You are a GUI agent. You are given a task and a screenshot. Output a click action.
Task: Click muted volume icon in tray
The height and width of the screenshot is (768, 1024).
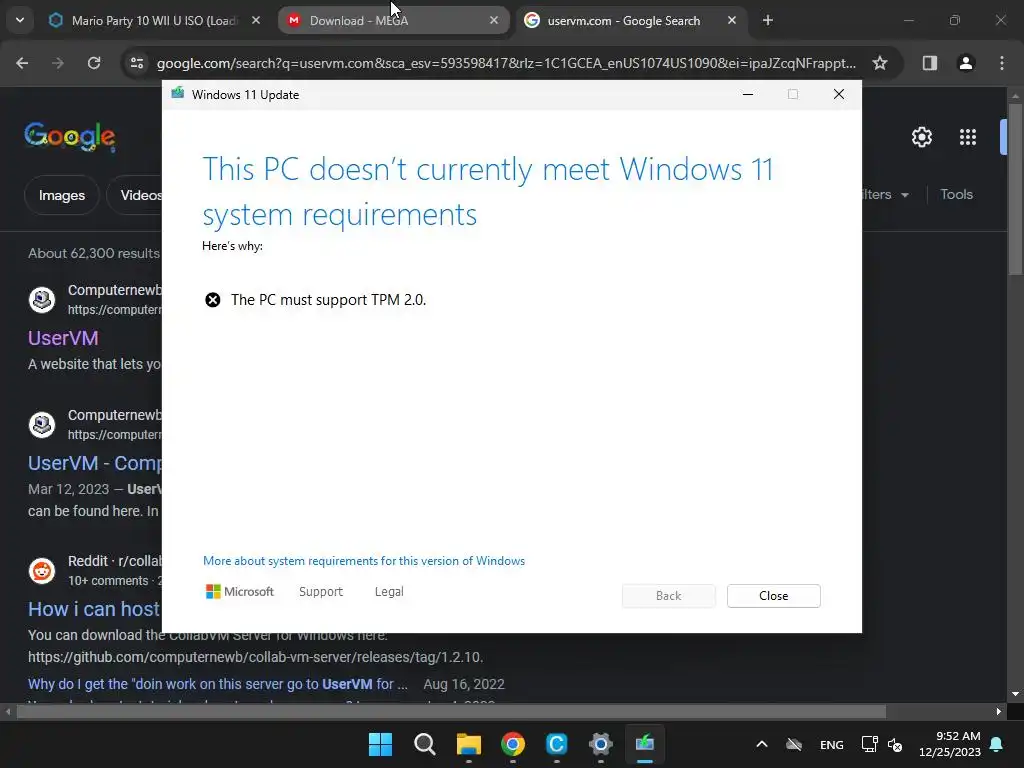(895, 744)
